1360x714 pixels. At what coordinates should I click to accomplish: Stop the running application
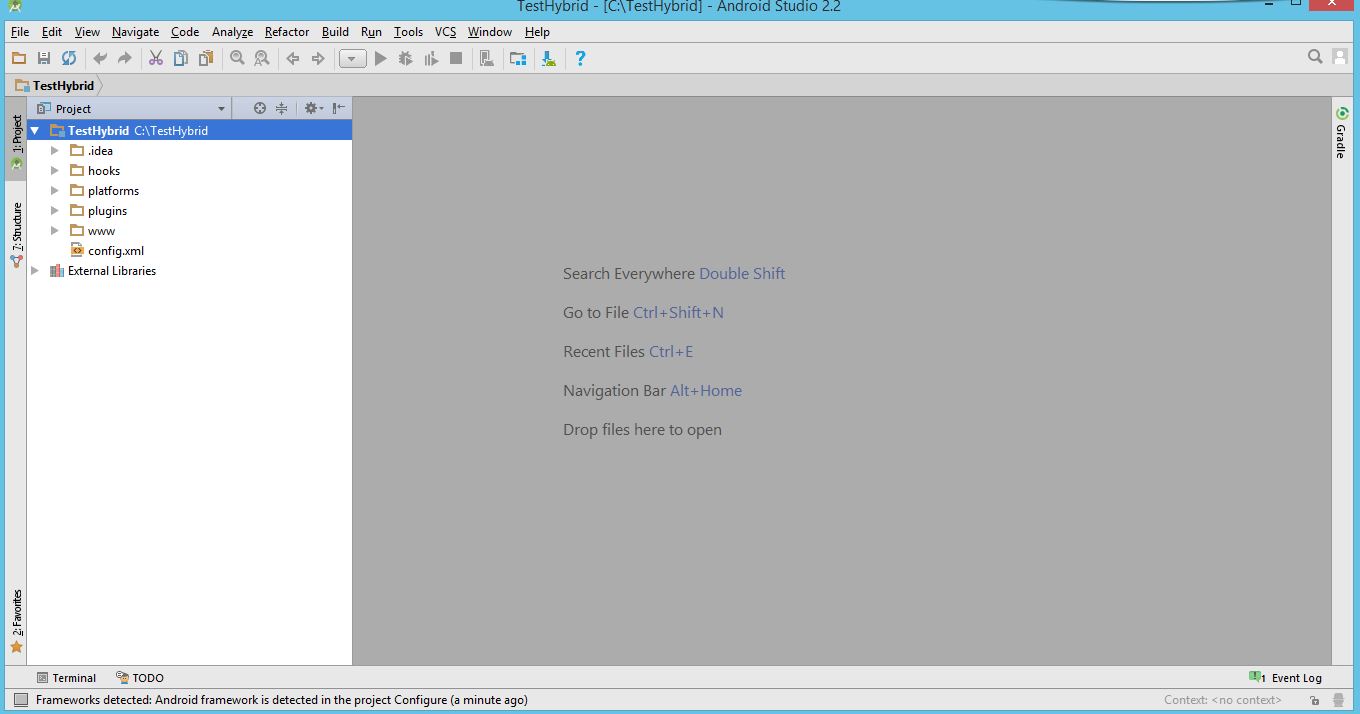point(455,58)
